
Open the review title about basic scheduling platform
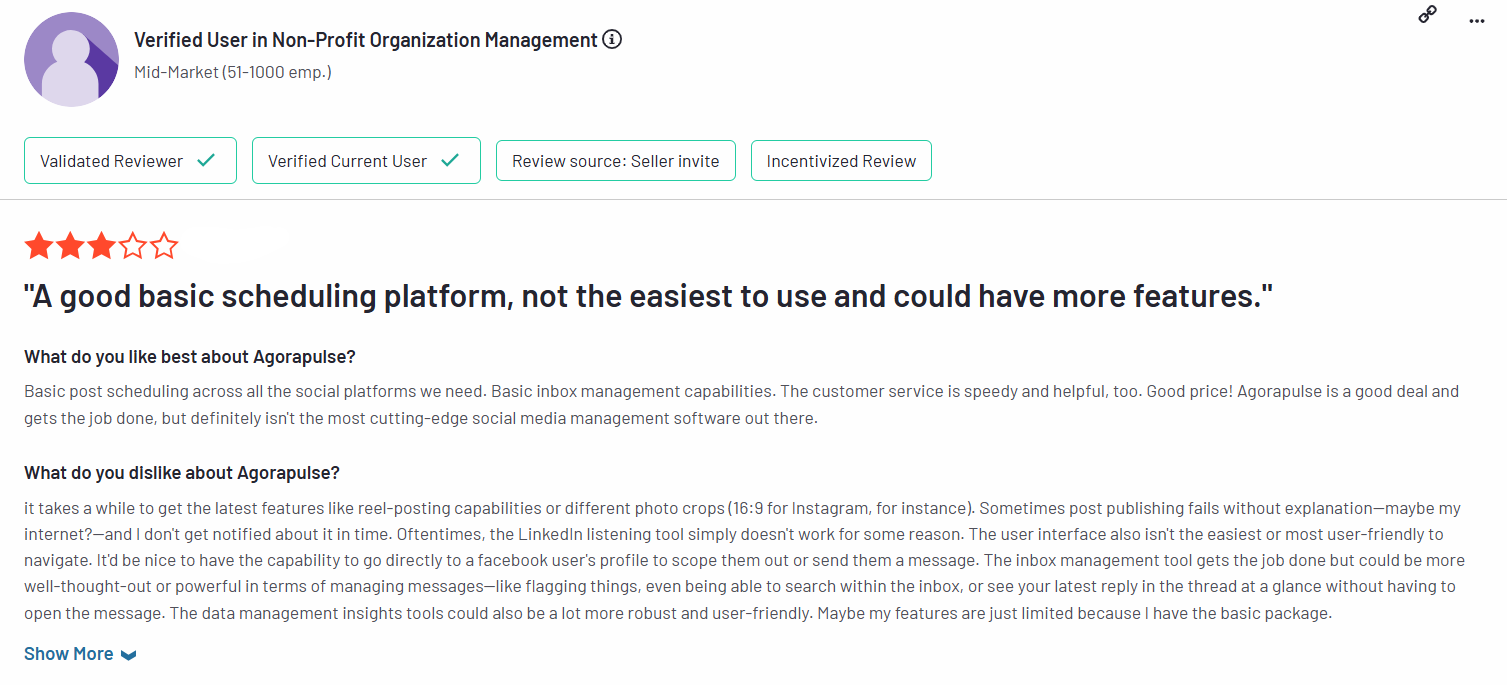coord(648,297)
